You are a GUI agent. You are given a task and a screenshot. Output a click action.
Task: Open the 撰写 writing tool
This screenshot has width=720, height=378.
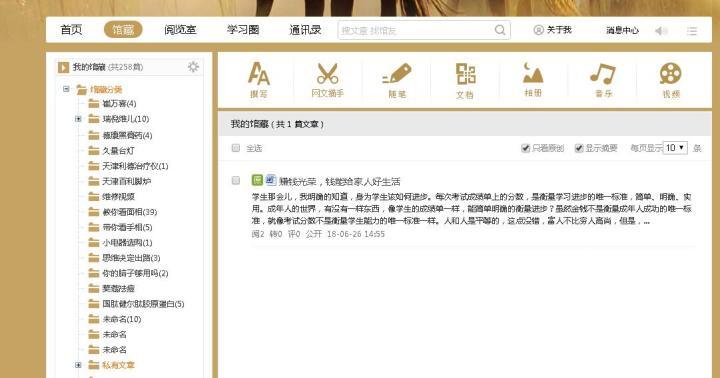click(259, 80)
